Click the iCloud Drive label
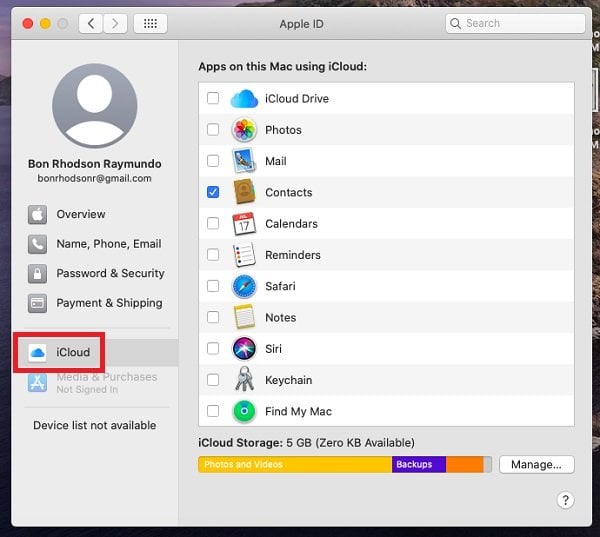600x537 pixels. pyautogui.click(x=297, y=99)
